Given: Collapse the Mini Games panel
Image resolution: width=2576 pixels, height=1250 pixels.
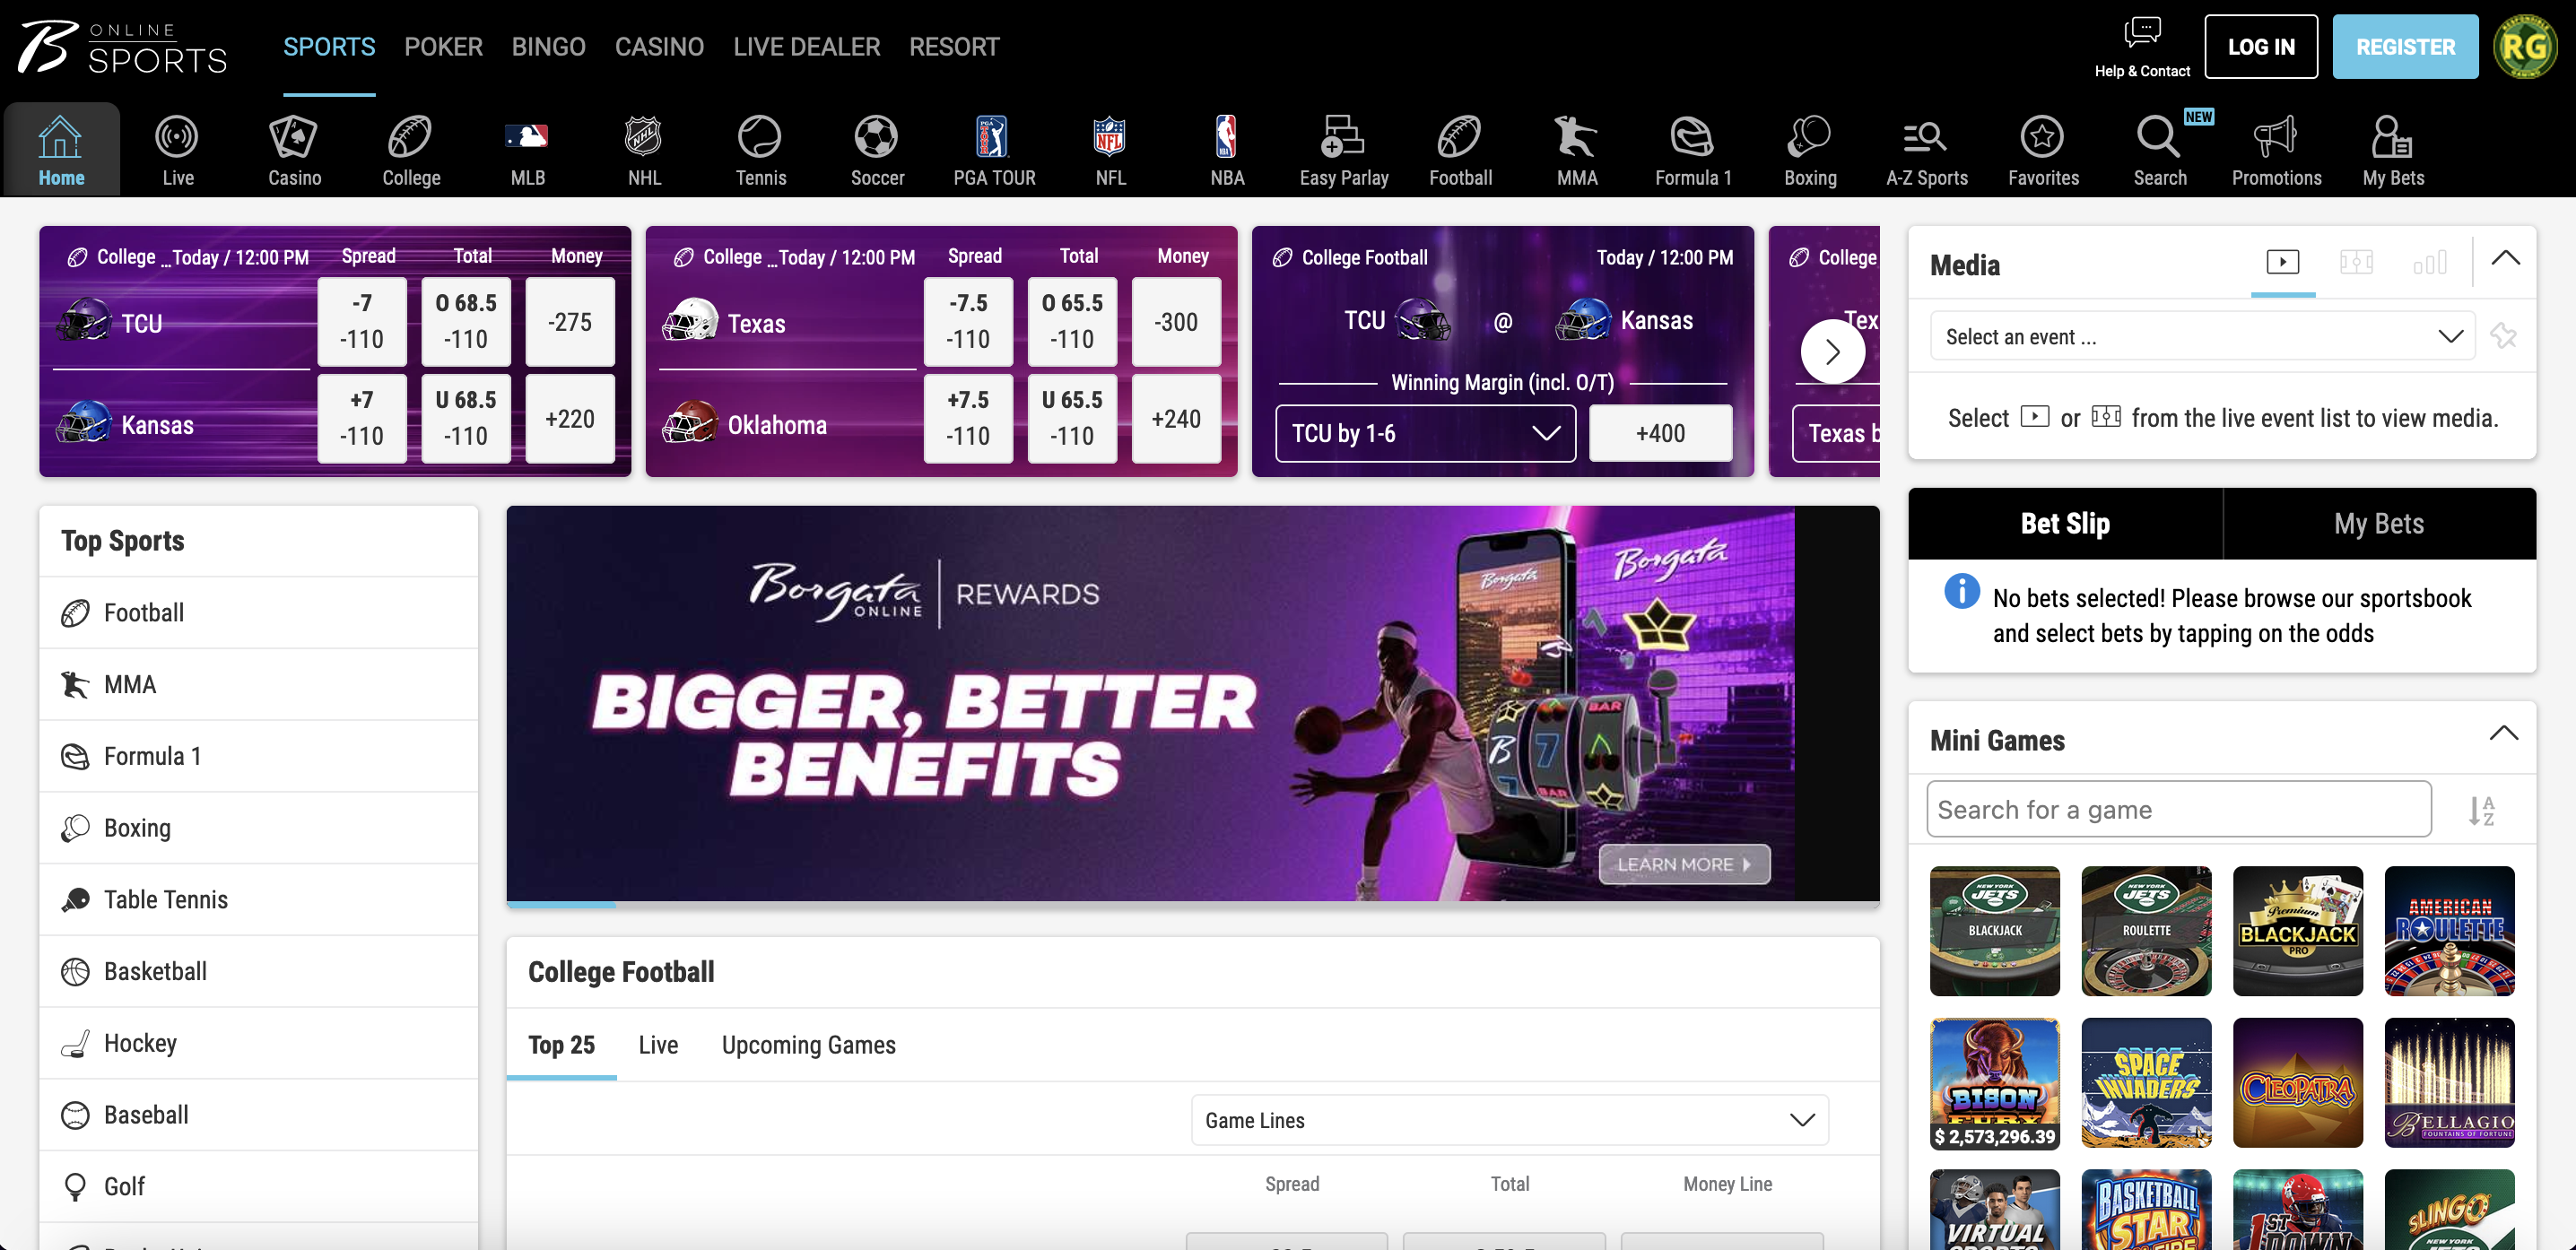Looking at the screenshot, I should pos(2503,733).
